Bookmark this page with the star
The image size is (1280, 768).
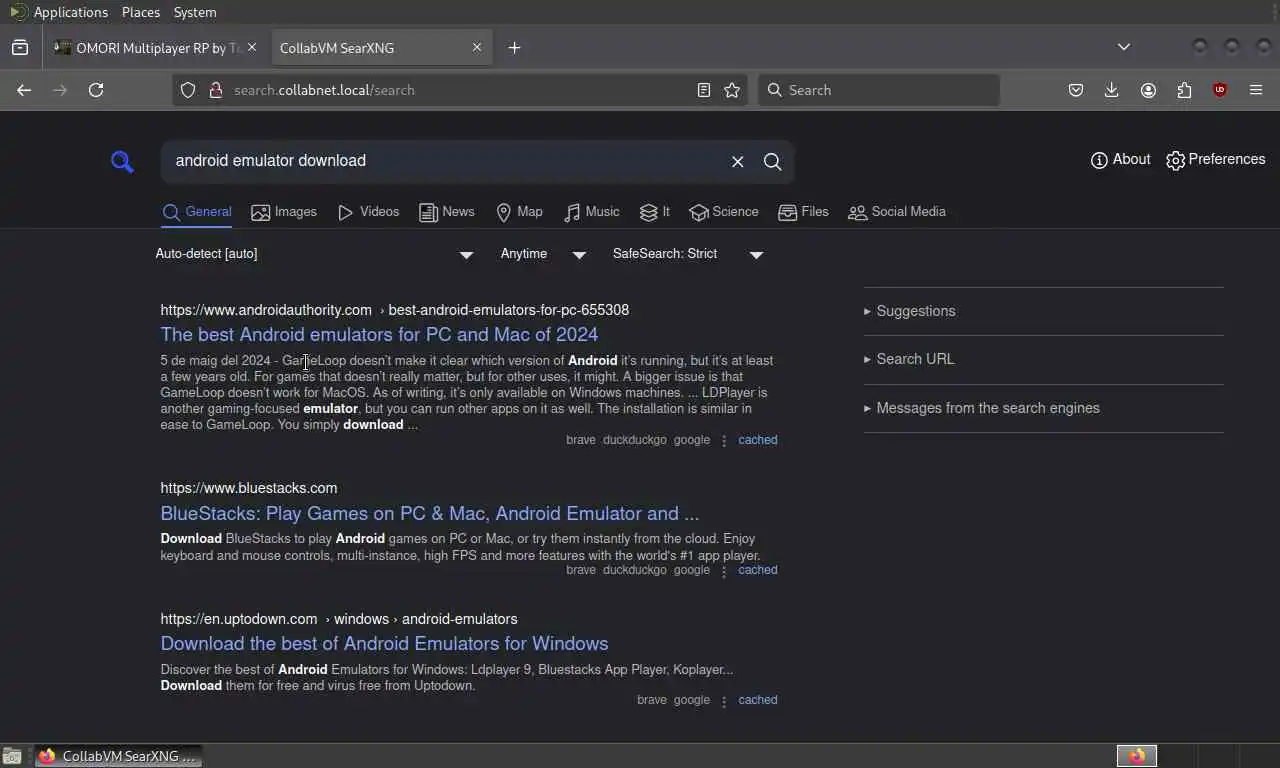click(x=732, y=90)
